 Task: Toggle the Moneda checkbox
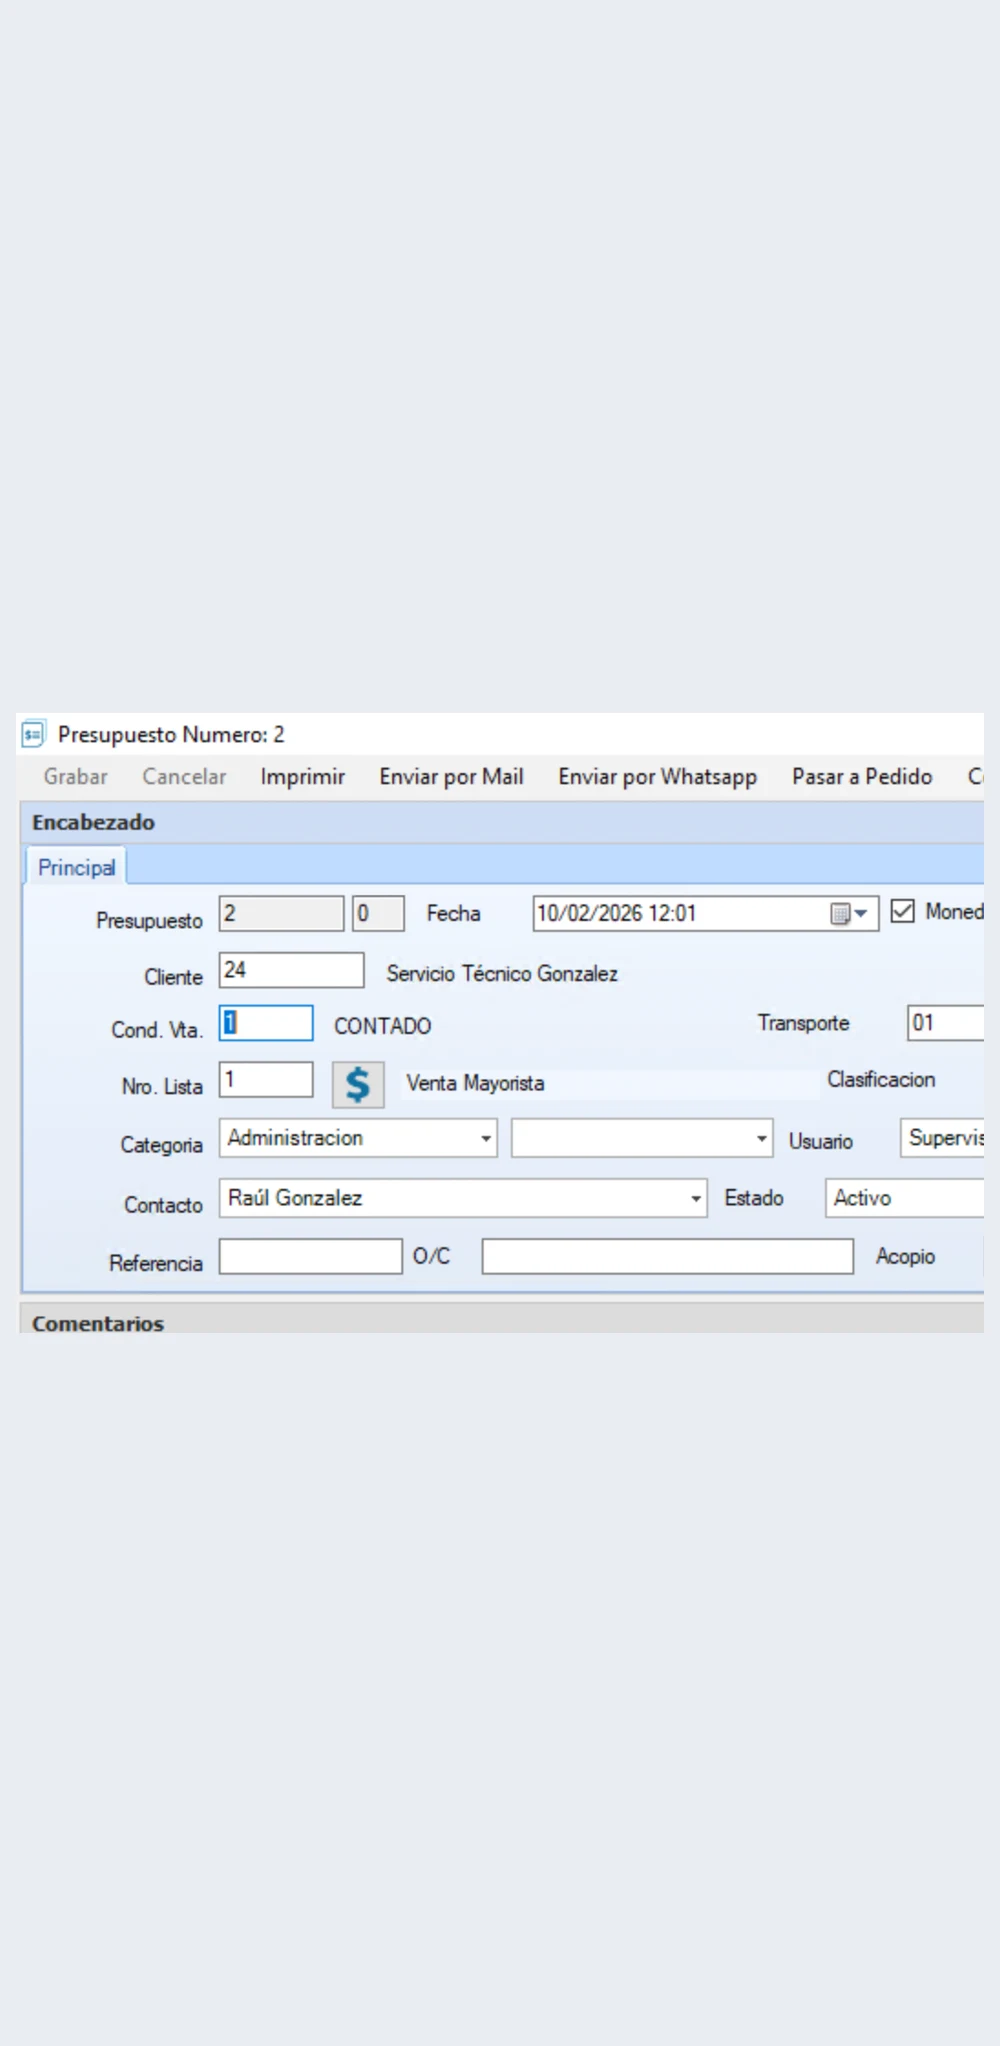(902, 911)
